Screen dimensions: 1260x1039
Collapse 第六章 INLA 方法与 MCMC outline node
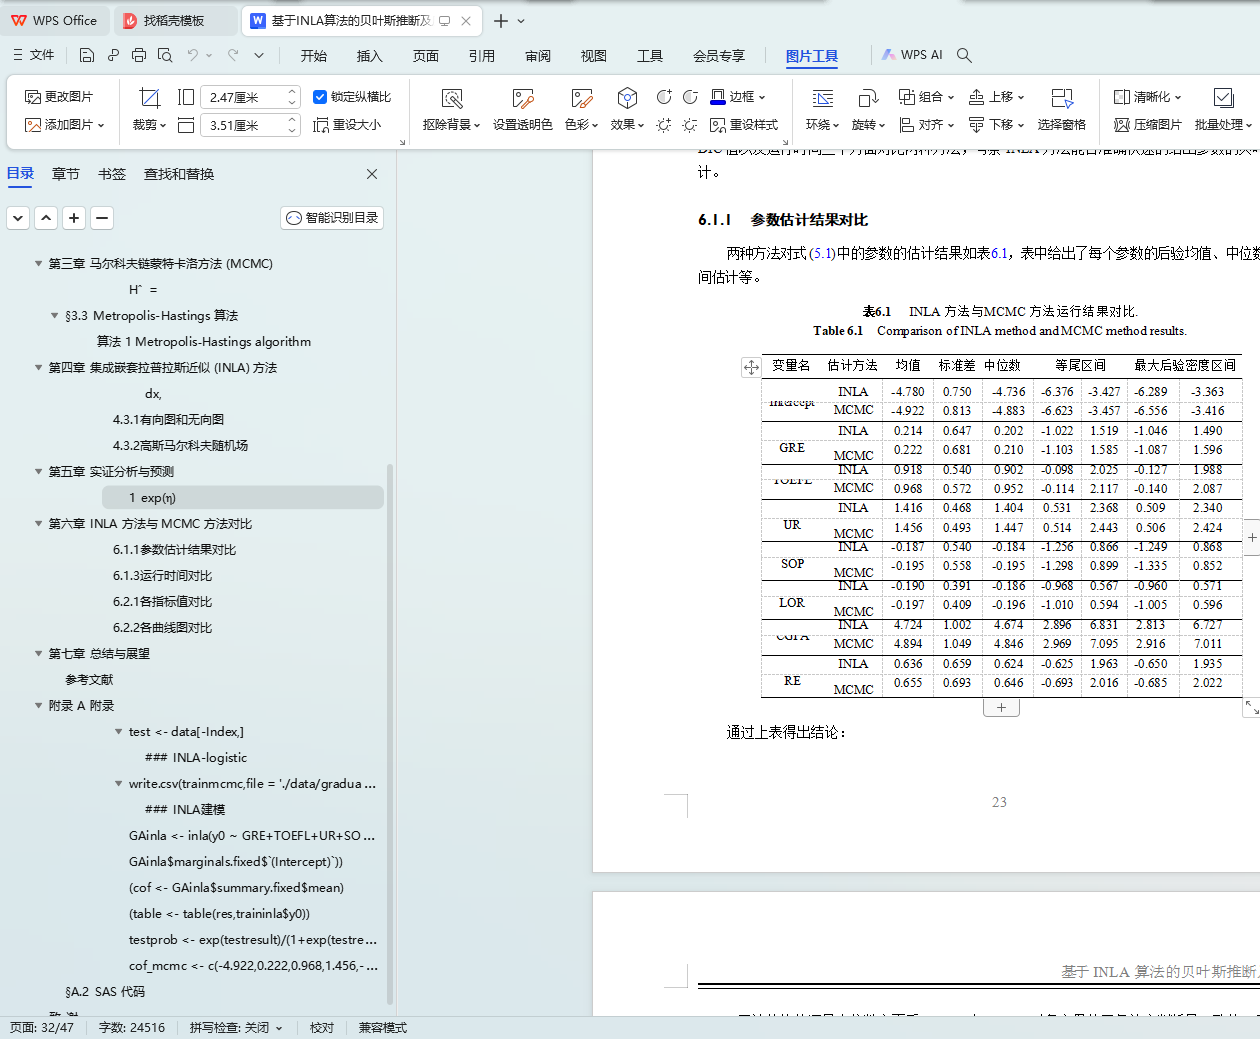(39, 524)
